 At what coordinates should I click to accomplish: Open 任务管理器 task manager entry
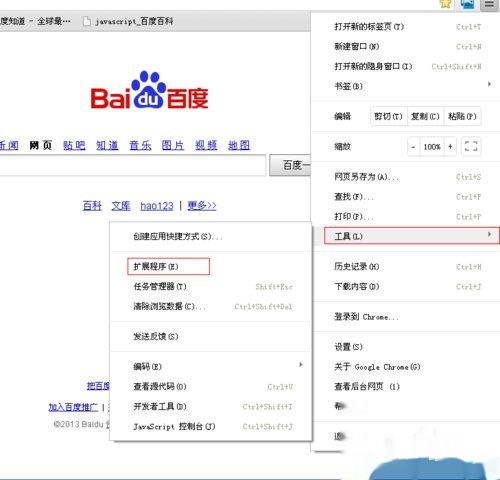[x=211, y=286]
